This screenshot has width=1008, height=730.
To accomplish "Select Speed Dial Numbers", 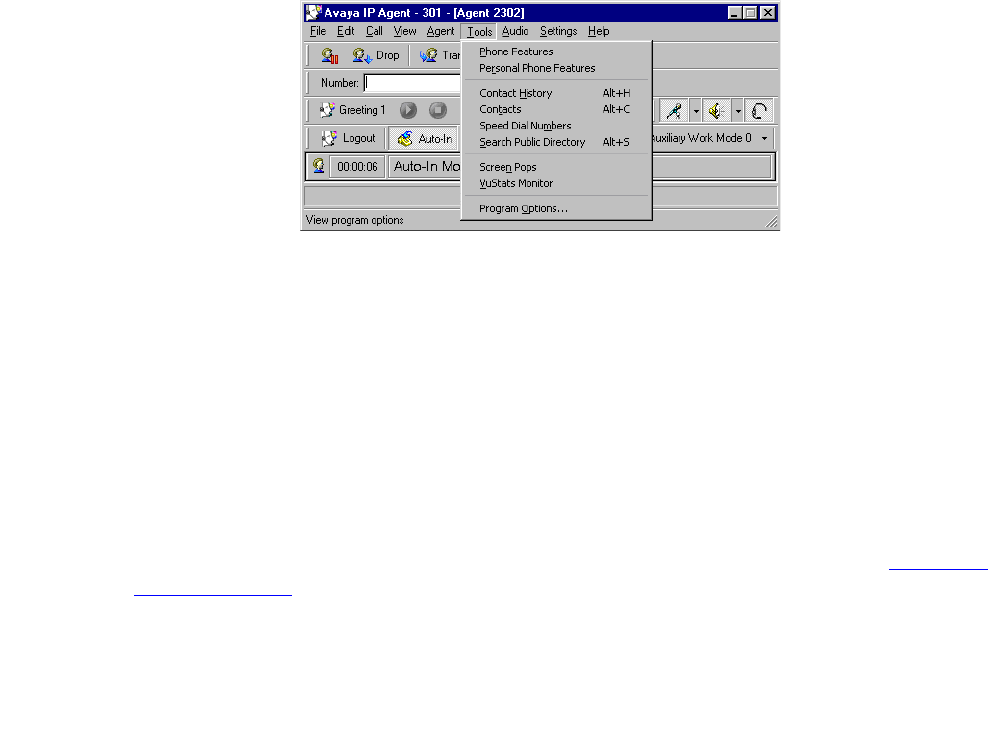I will 557,126.
